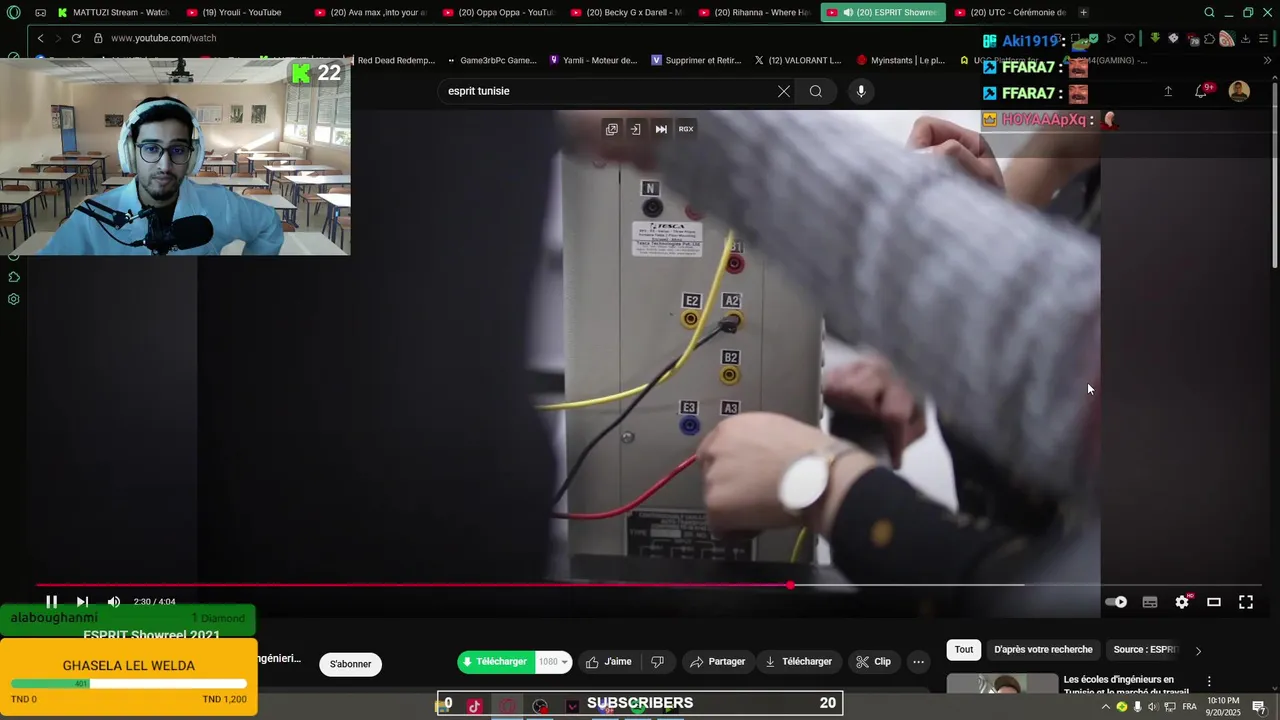This screenshot has width=1280, height=720.
Task: Mute the video volume speaker icon
Action: 114,602
